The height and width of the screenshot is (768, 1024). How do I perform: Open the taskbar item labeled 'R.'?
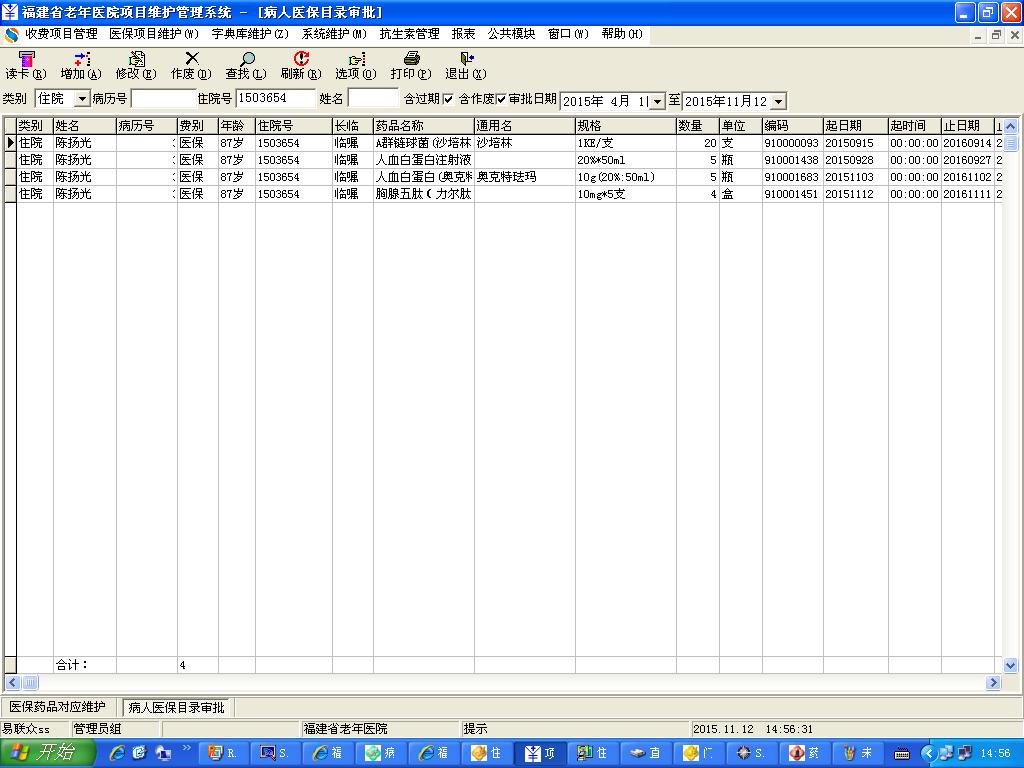pyautogui.click(x=224, y=754)
